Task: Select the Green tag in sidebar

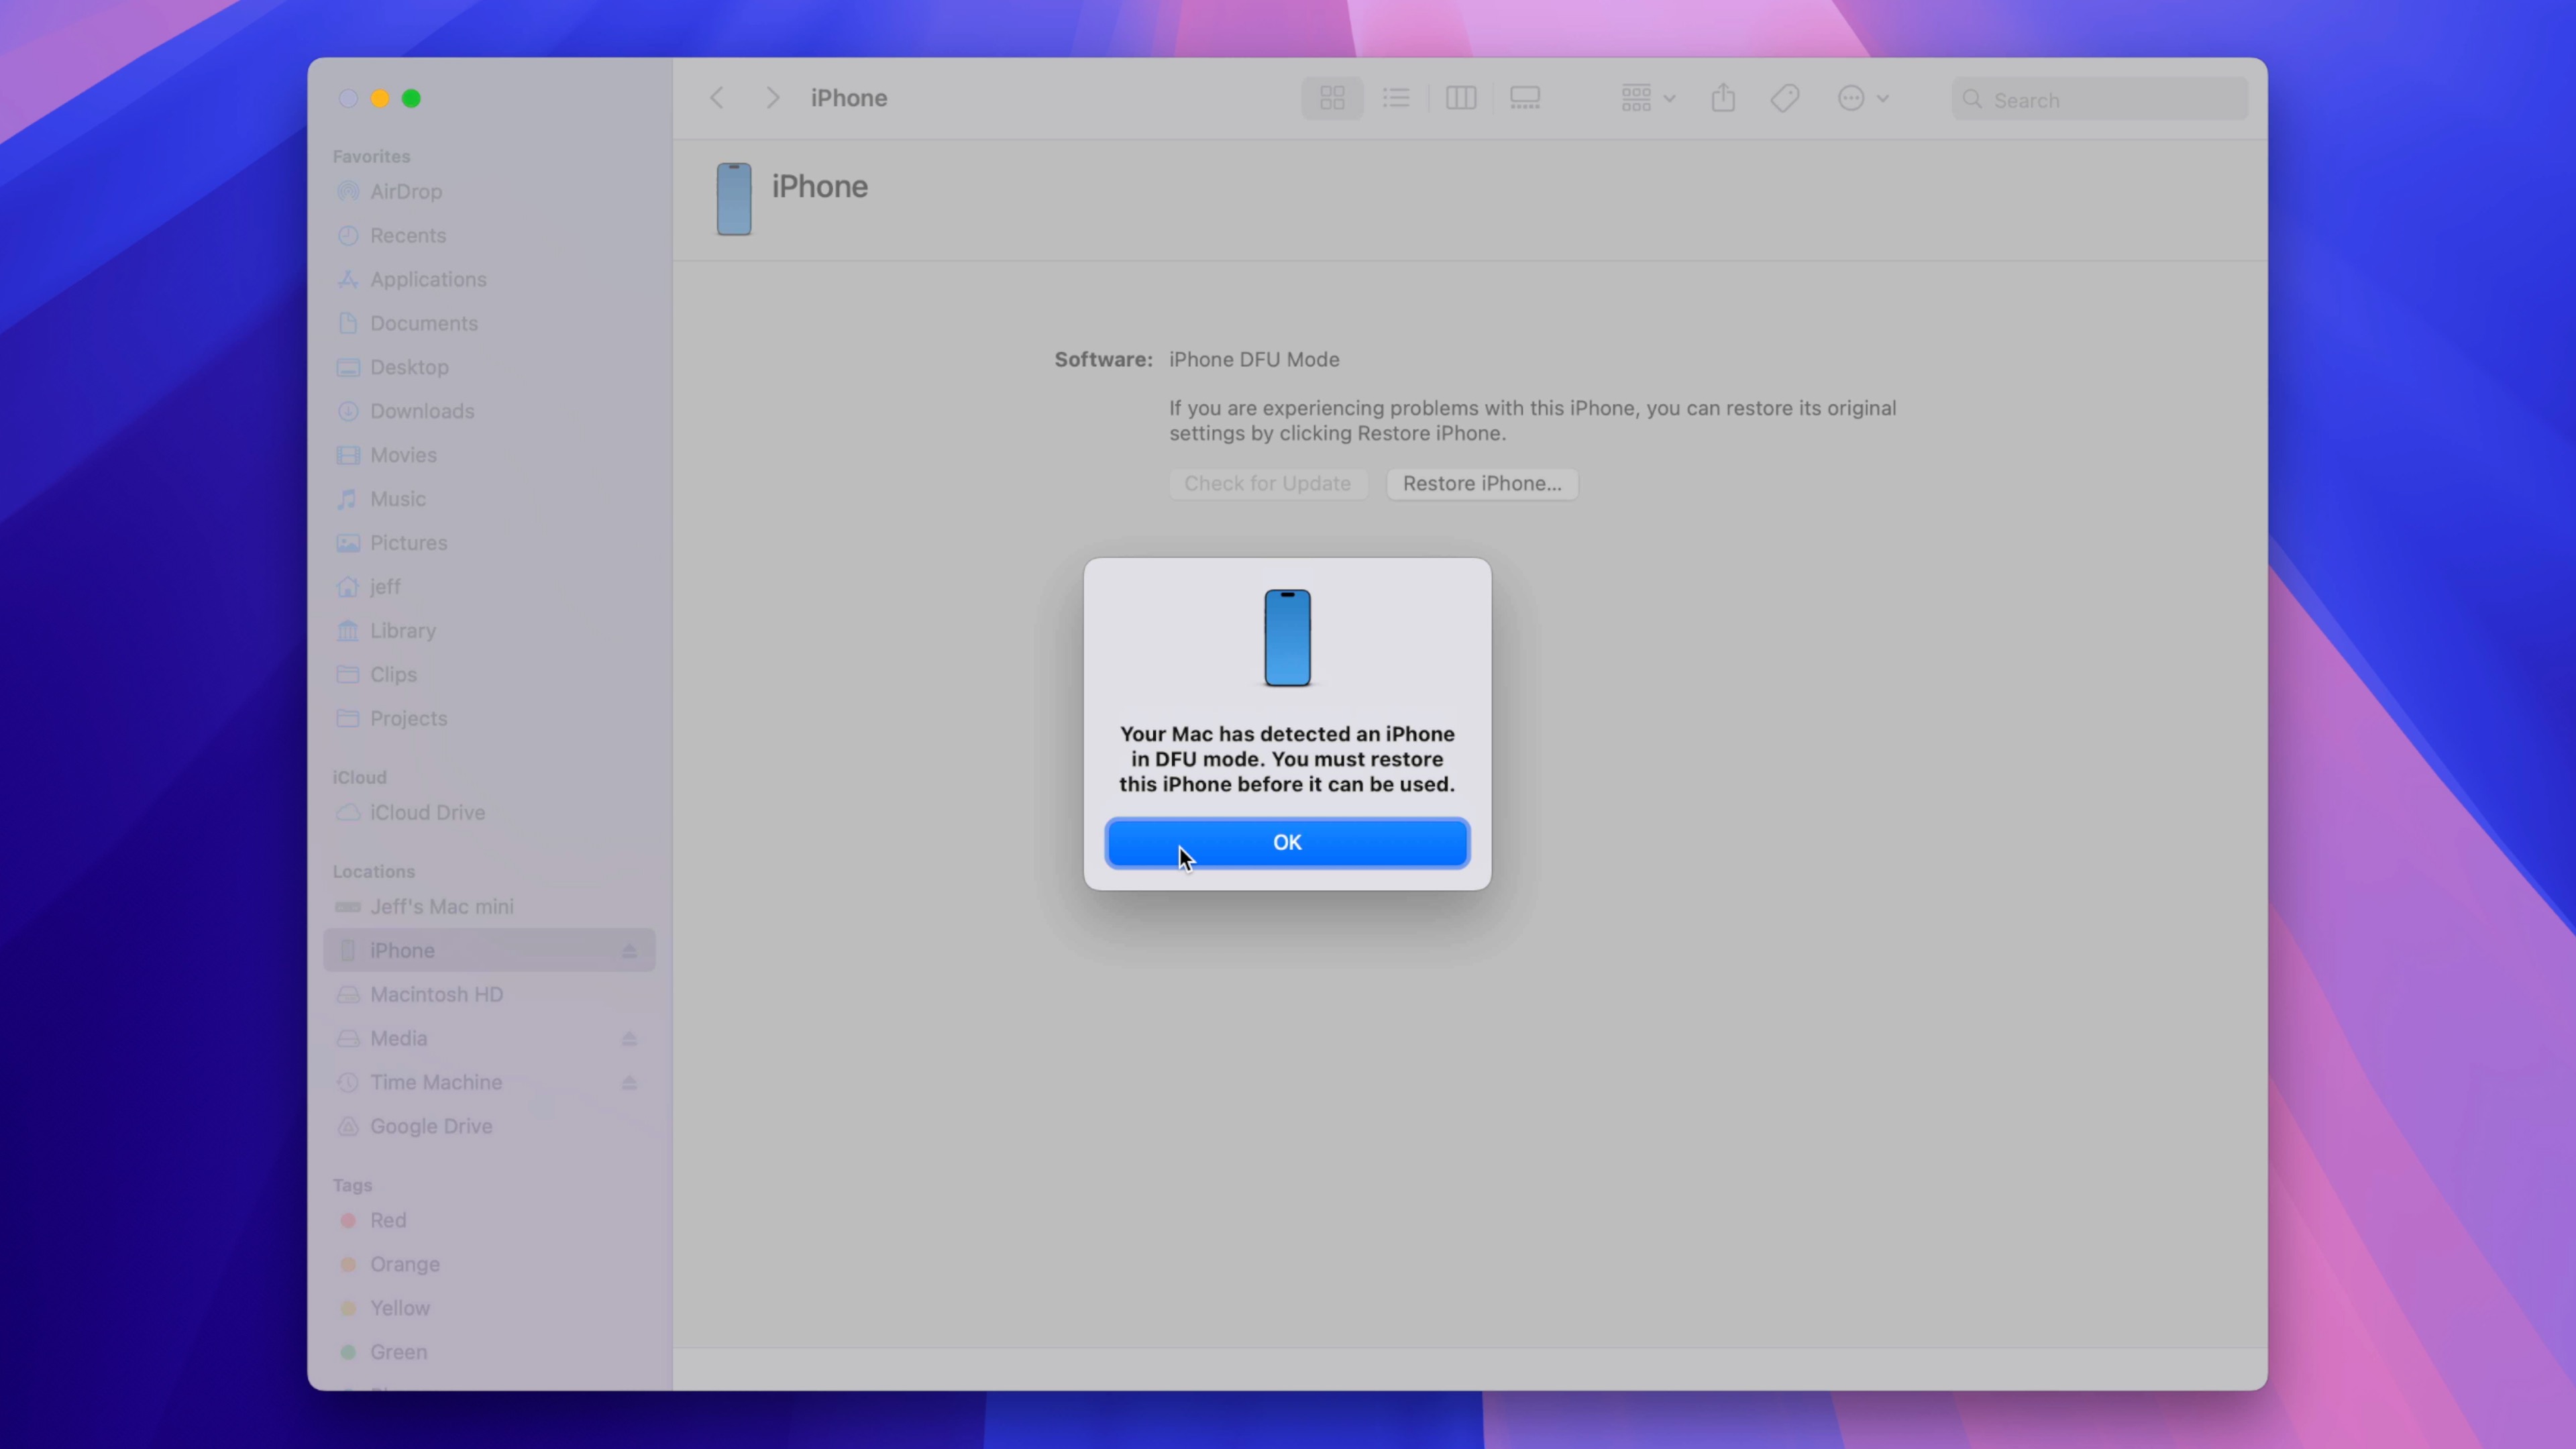Action: tap(398, 1350)
